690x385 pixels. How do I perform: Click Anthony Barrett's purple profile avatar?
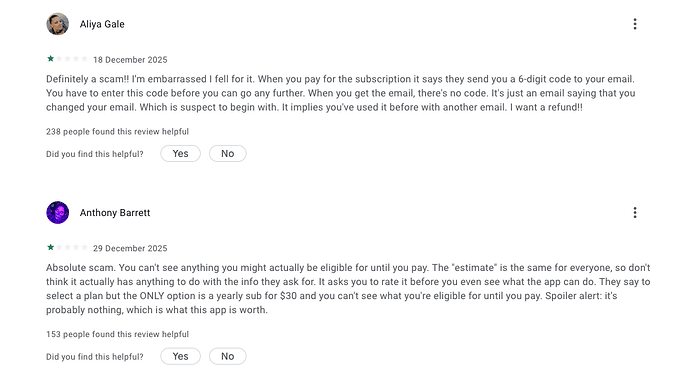pos(58,213)
